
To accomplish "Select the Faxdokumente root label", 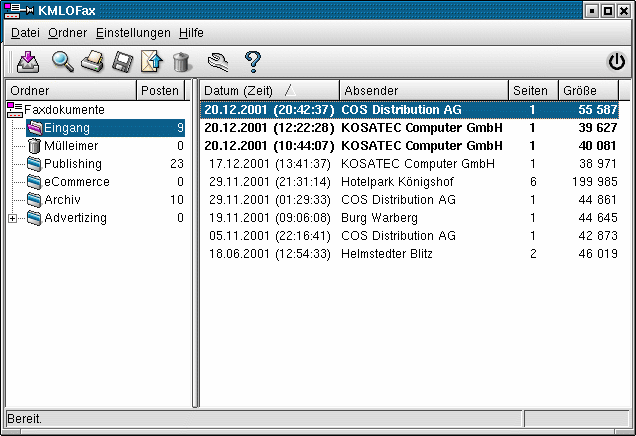I will 64,110.
